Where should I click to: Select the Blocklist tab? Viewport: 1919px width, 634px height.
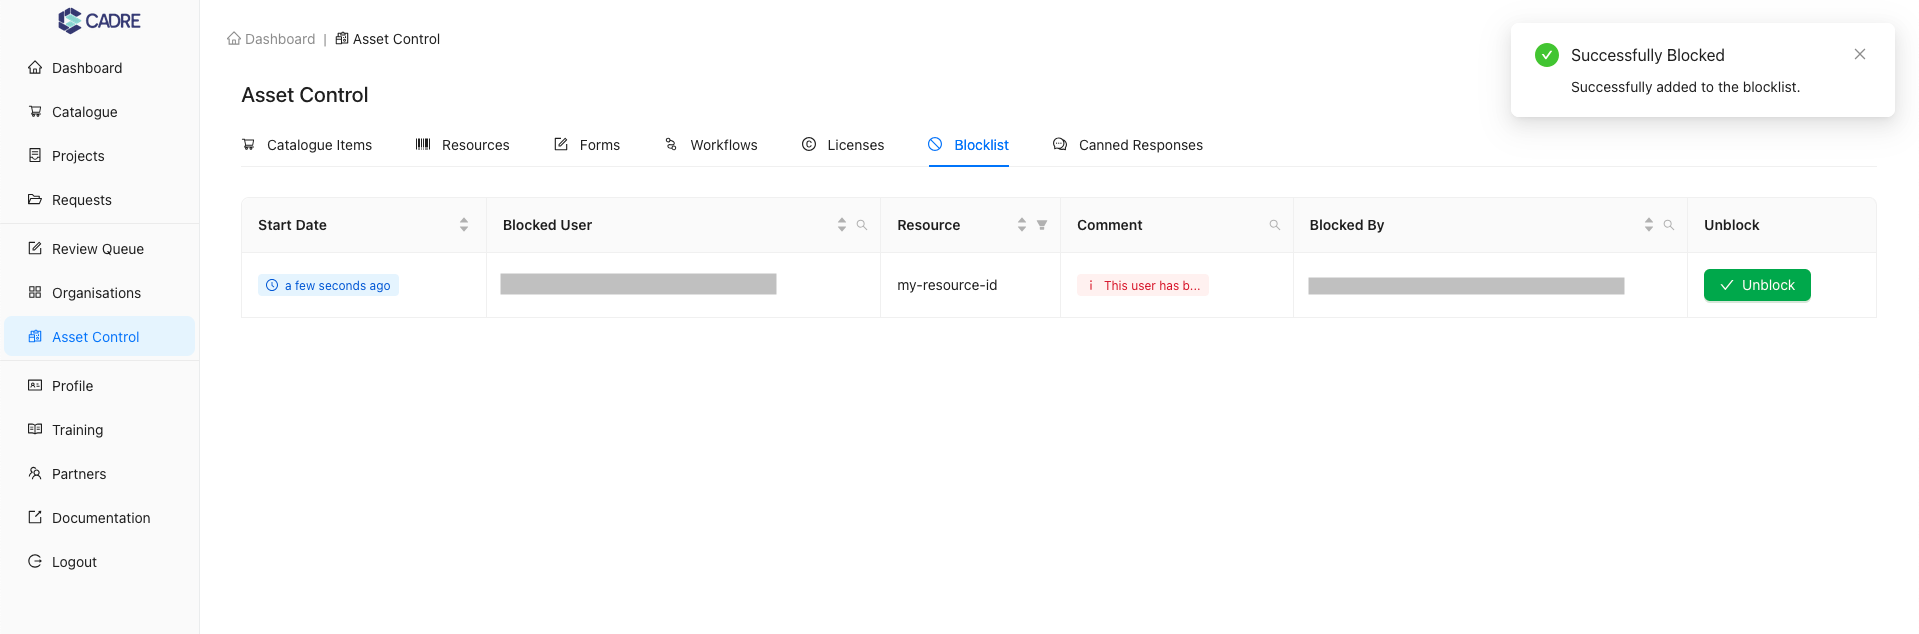tap(969, 145)
